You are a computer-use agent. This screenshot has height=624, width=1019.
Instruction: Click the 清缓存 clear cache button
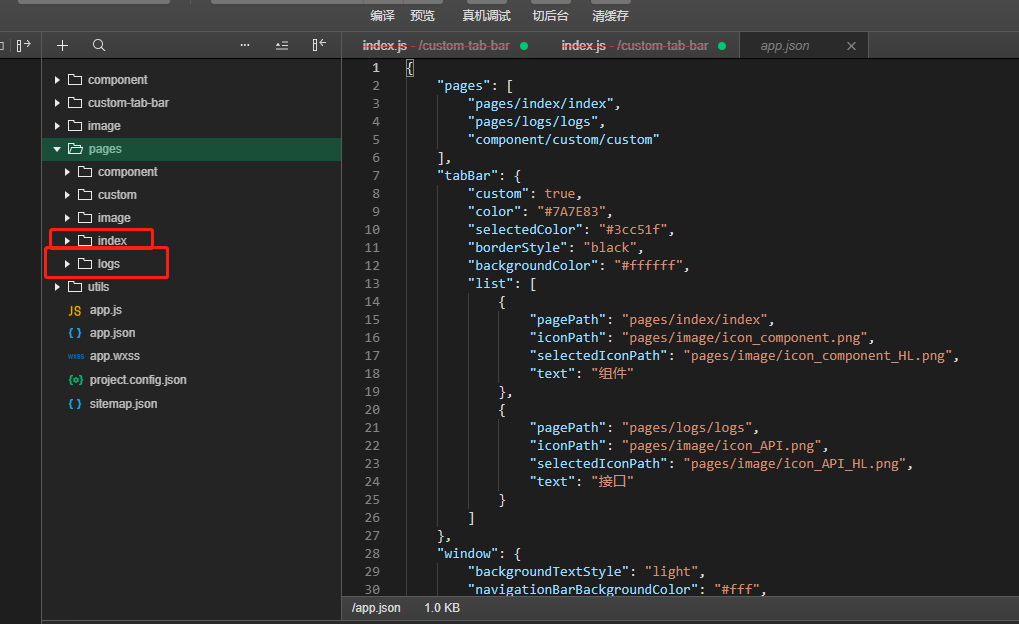point(610,16)
